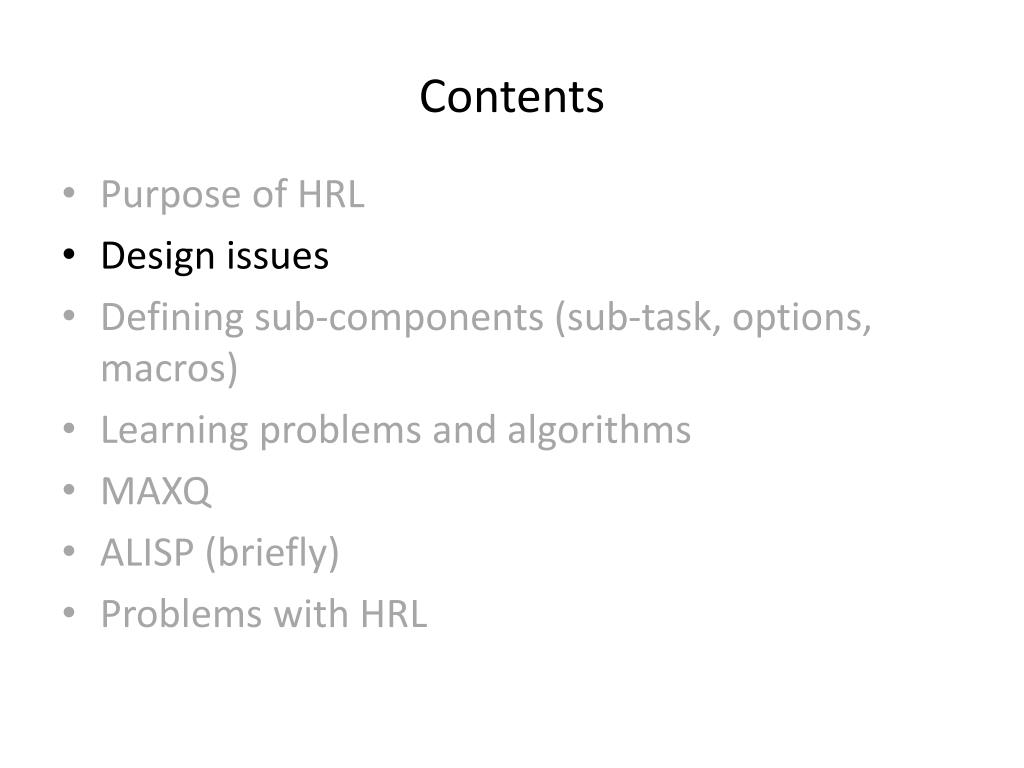Click the highlighted Design issues entry
The width and height of the screenshot is (1024, 768).
(x=214, y=256)
